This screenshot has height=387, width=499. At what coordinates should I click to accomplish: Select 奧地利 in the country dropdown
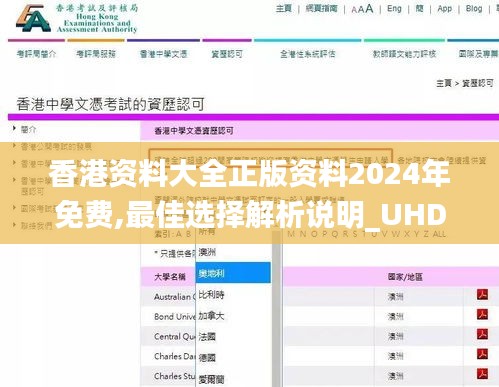[x=233, y=273]
